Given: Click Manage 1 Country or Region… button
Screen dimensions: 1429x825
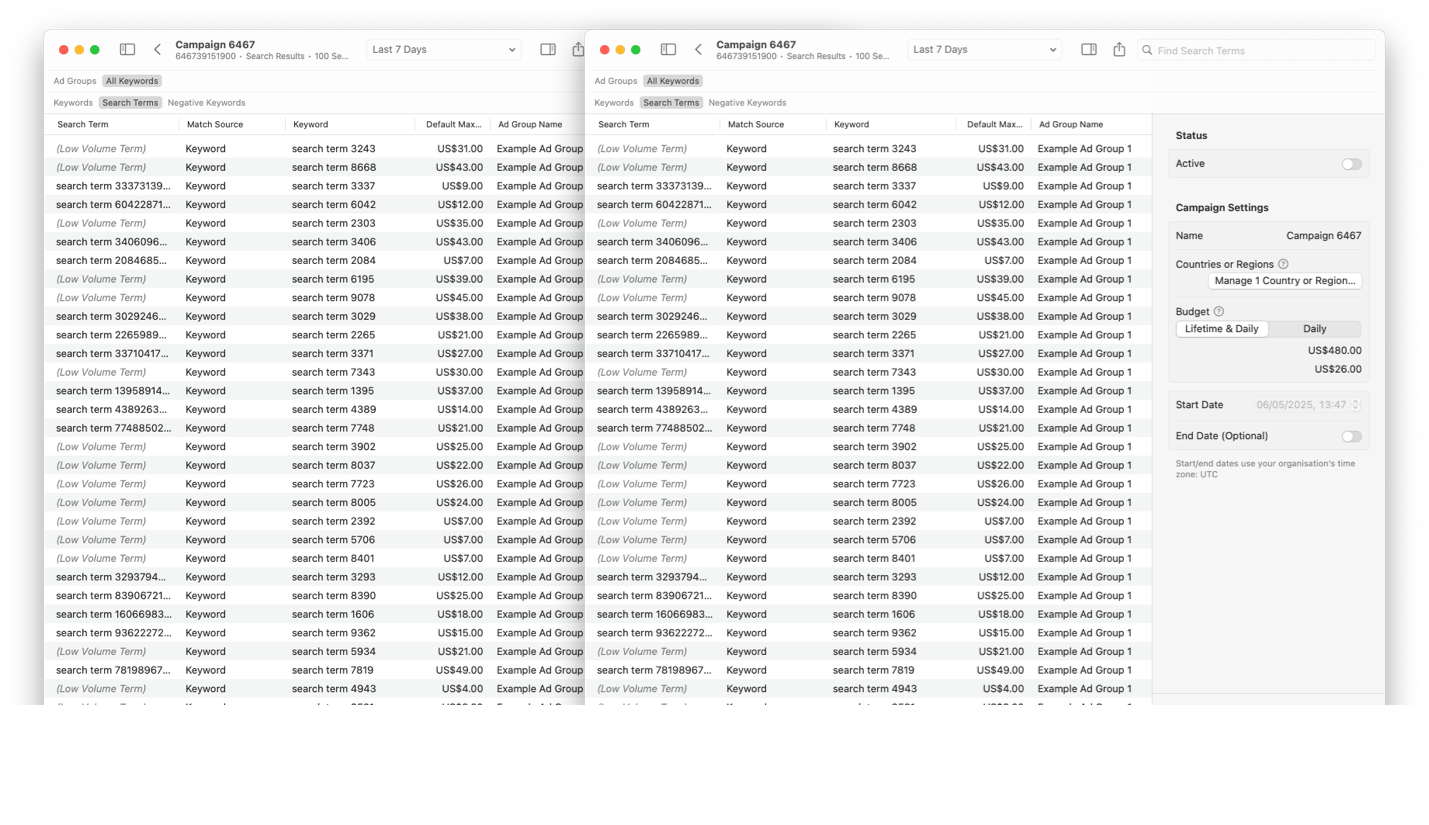Looking at the screenshot, I should coord(1285,281).
